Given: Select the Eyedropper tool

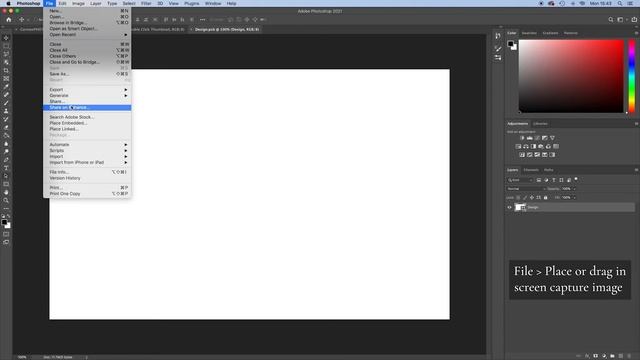Looking at the screenshot, I should tap(6, 87).
